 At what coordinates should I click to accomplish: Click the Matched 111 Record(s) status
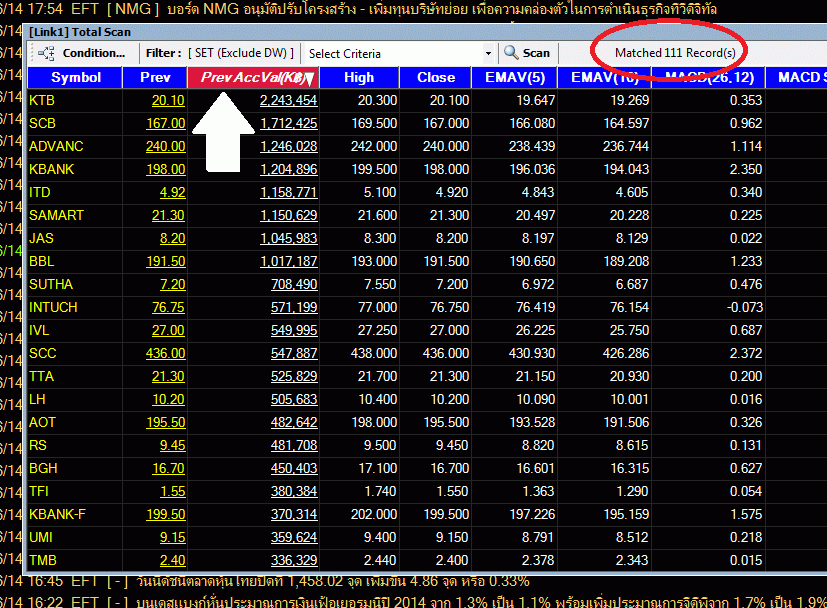coord(675,53)
